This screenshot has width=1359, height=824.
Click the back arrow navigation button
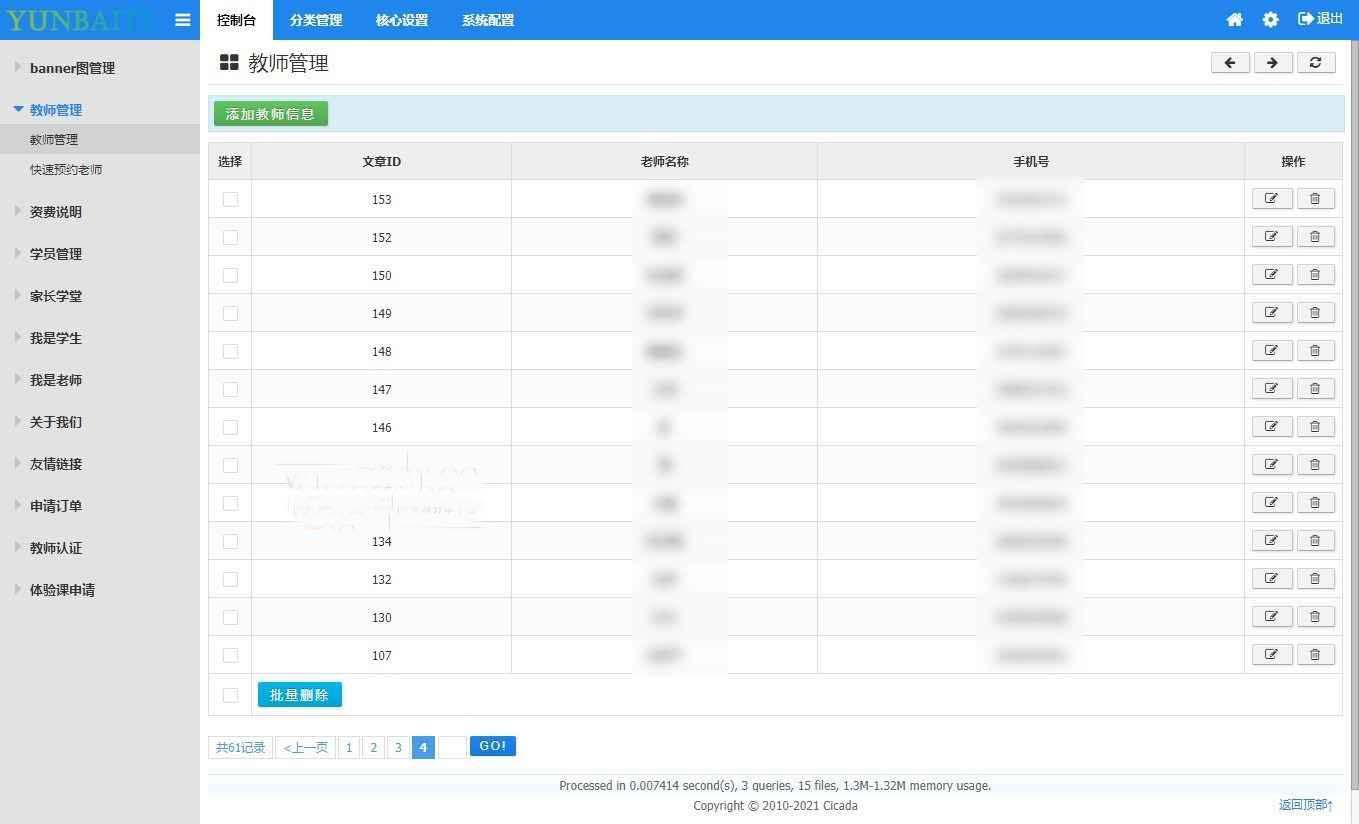click(x=1230, y=63)
